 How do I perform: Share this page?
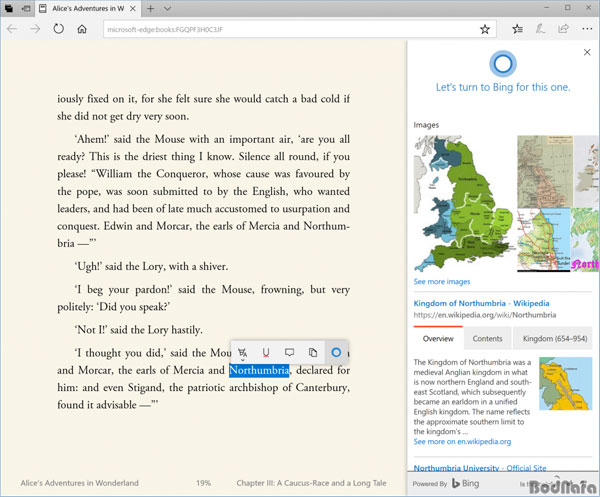[x=563, y=29]
